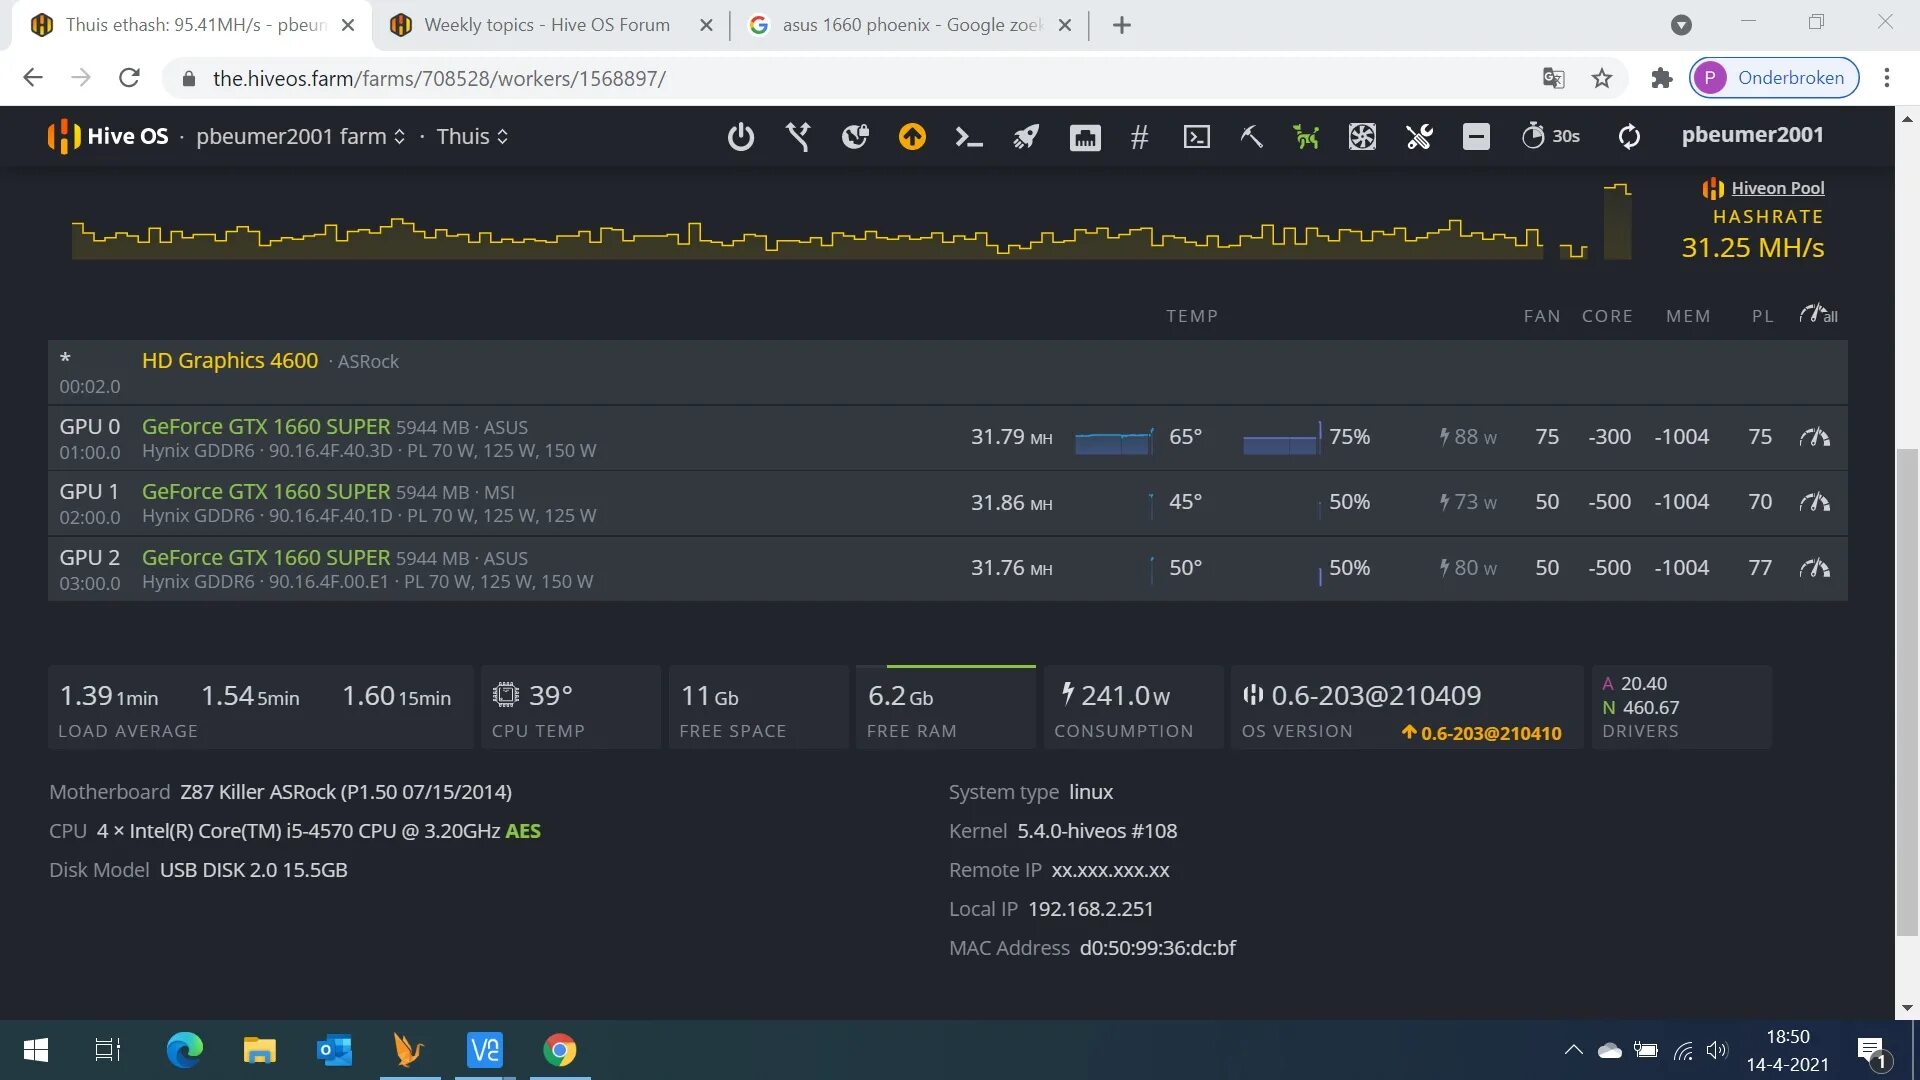This screenshot has height=1080, width=1920.
Task: Open the flight sheet rocket icon
Action: click(1026, 136)
